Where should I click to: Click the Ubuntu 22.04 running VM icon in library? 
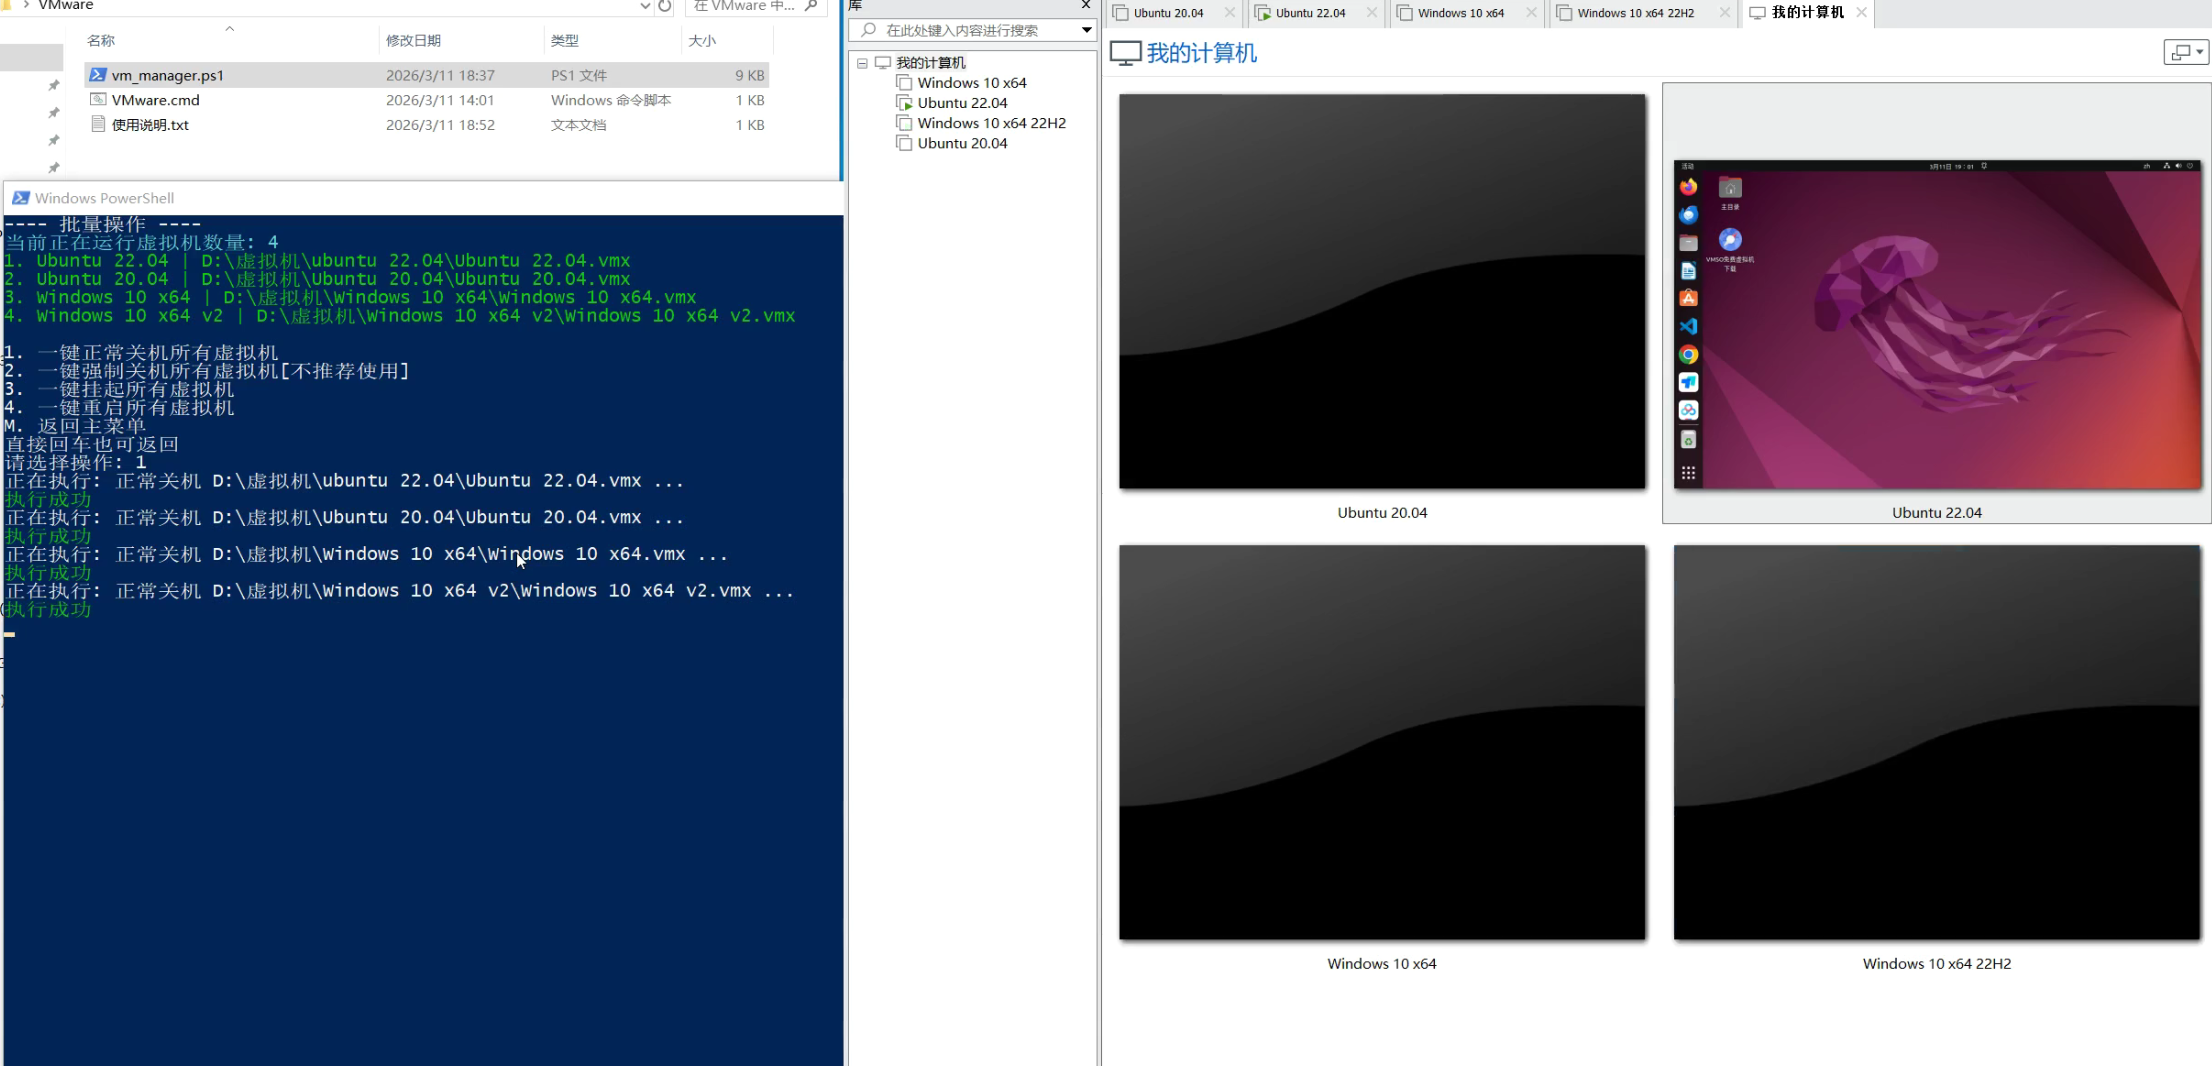click(x=904, y=103)
